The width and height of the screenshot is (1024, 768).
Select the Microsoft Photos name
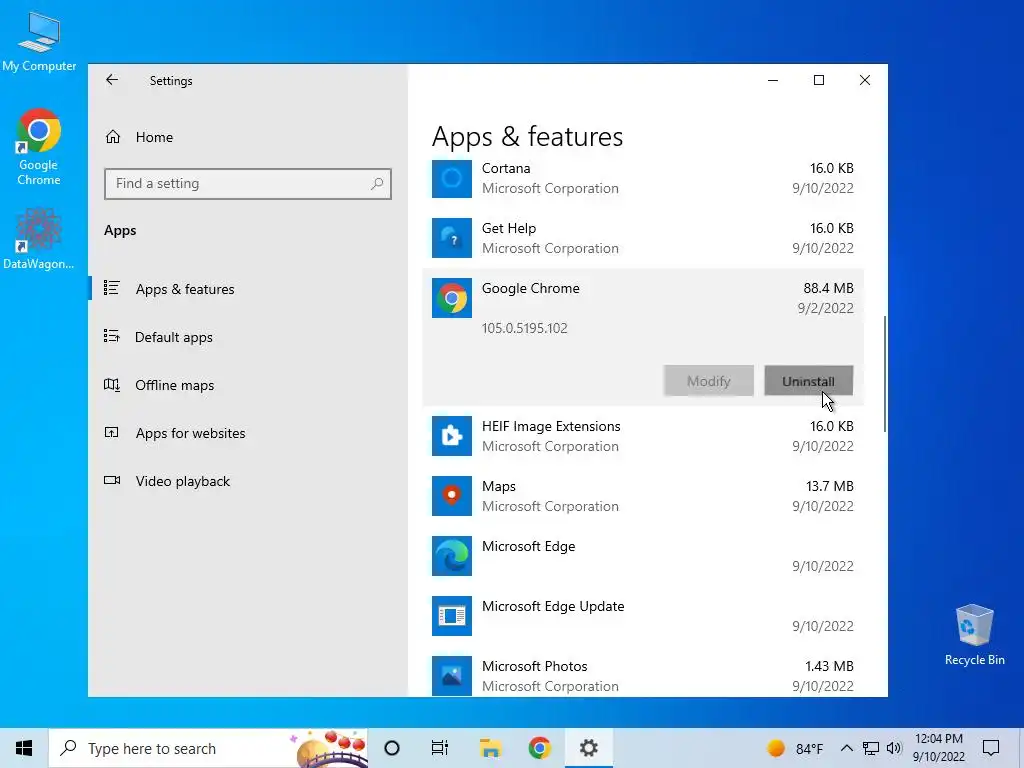[535, 667]
